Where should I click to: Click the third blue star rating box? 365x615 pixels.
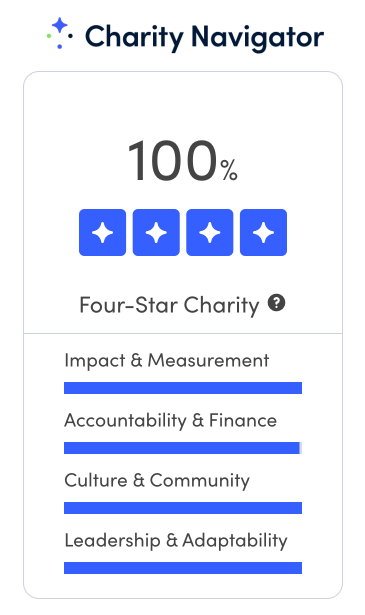pyautogui.click(x=210, y=233)
